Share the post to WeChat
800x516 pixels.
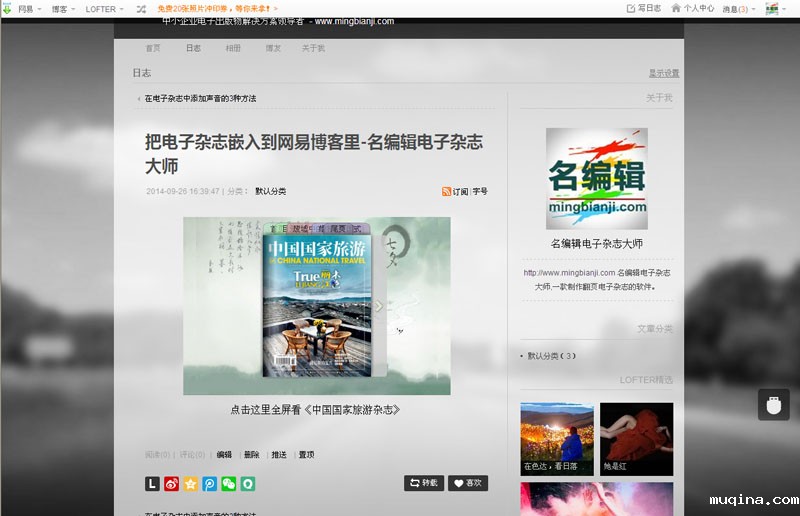click(x=229, y=484)
